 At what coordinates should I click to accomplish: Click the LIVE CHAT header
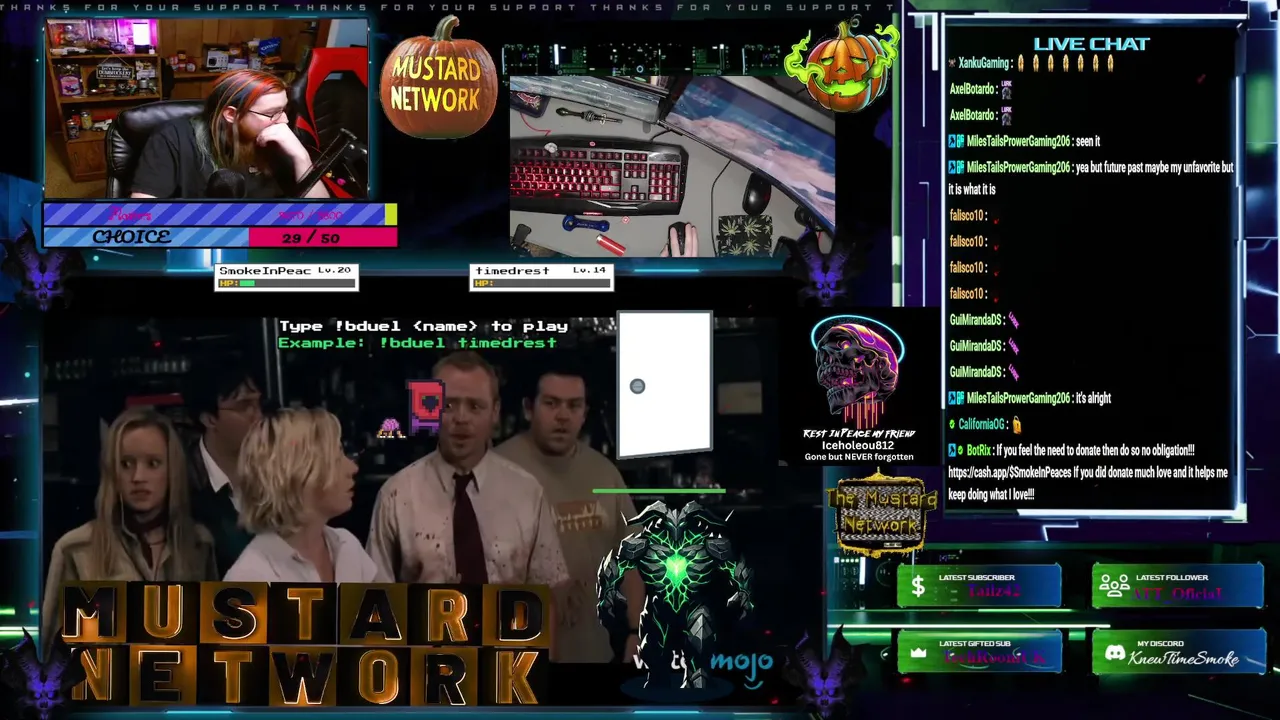tap(1091, 44)
